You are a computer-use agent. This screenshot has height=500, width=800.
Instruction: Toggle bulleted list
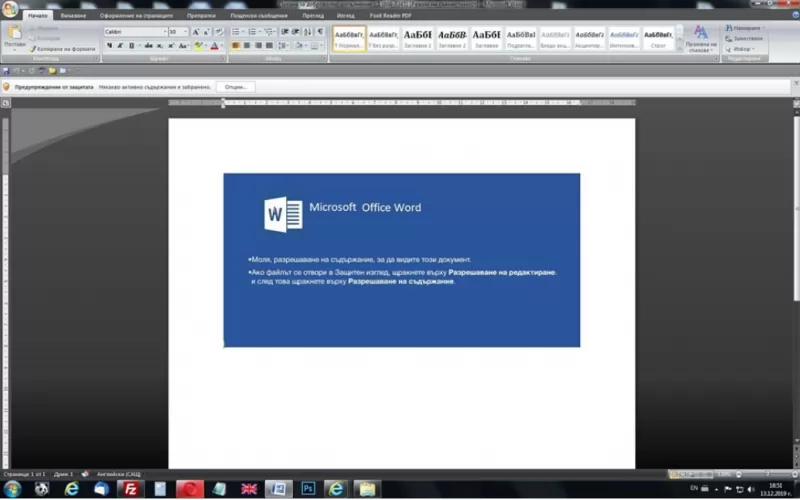pyautogui.click(x=235, y=32)
